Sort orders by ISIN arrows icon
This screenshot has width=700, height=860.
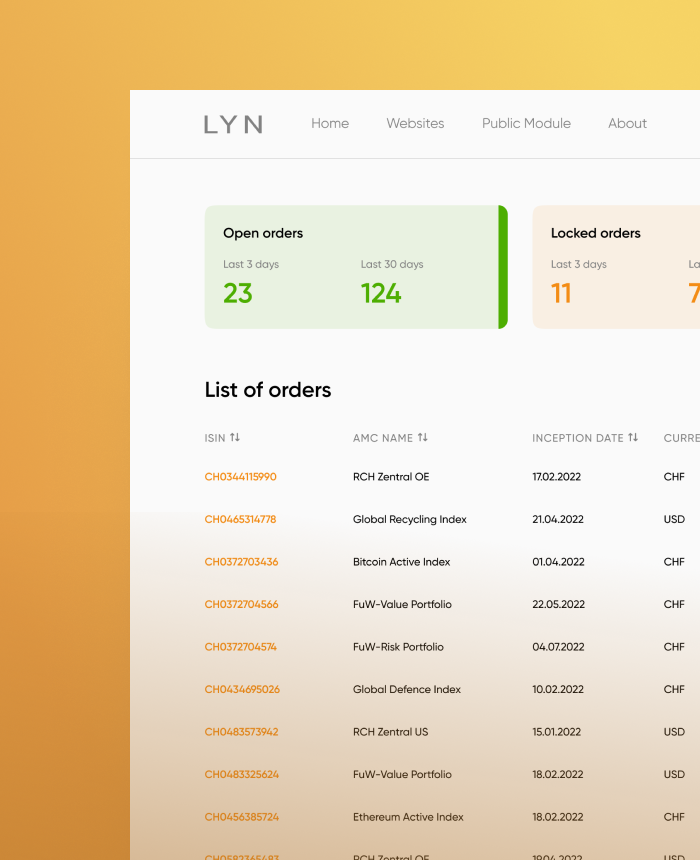point(235,437)
